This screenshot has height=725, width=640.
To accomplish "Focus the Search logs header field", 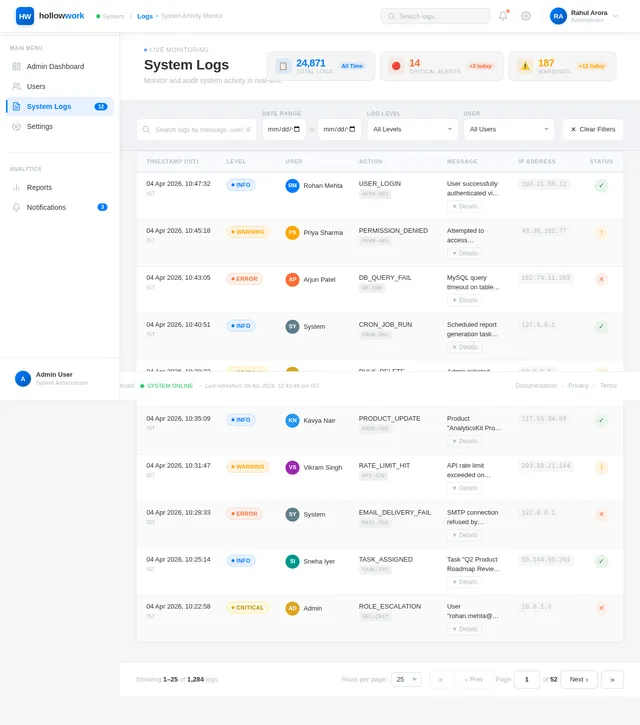I will [x=435, y=16].
